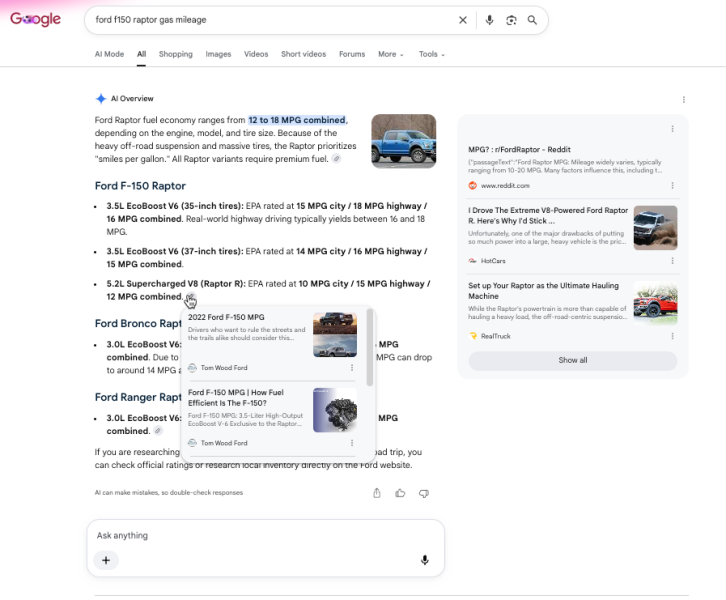
Task: Switch to Videos tab
Action: (x=256, y=54)
